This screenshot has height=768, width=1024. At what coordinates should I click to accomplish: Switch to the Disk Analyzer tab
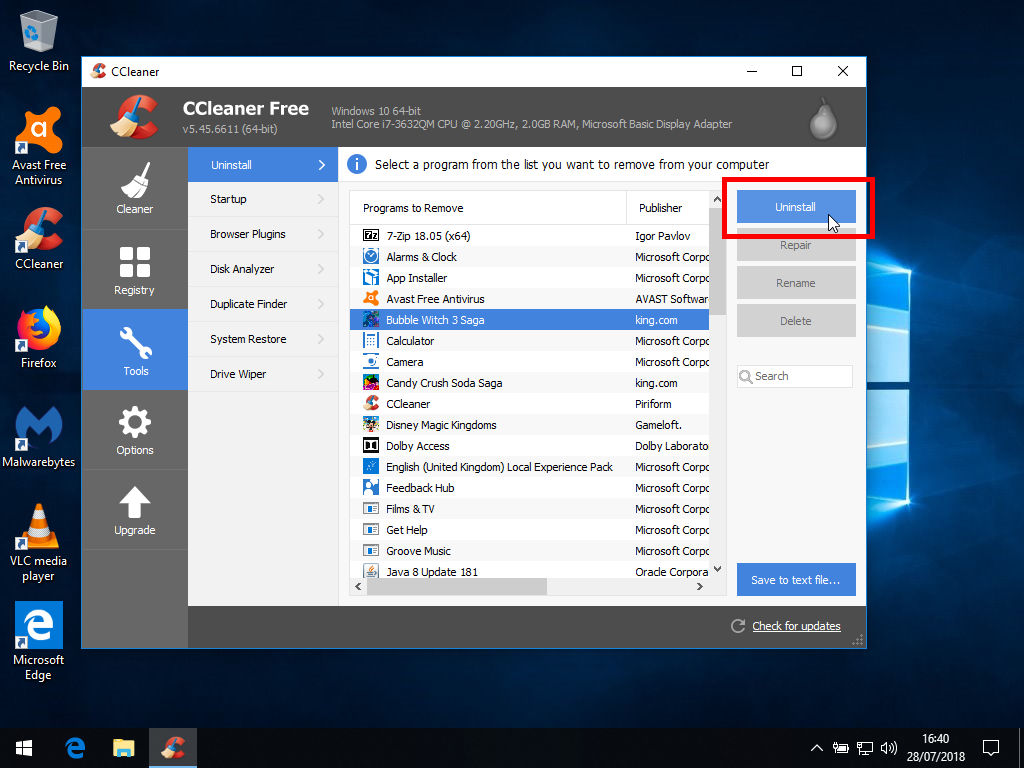(x=263, y=269)
